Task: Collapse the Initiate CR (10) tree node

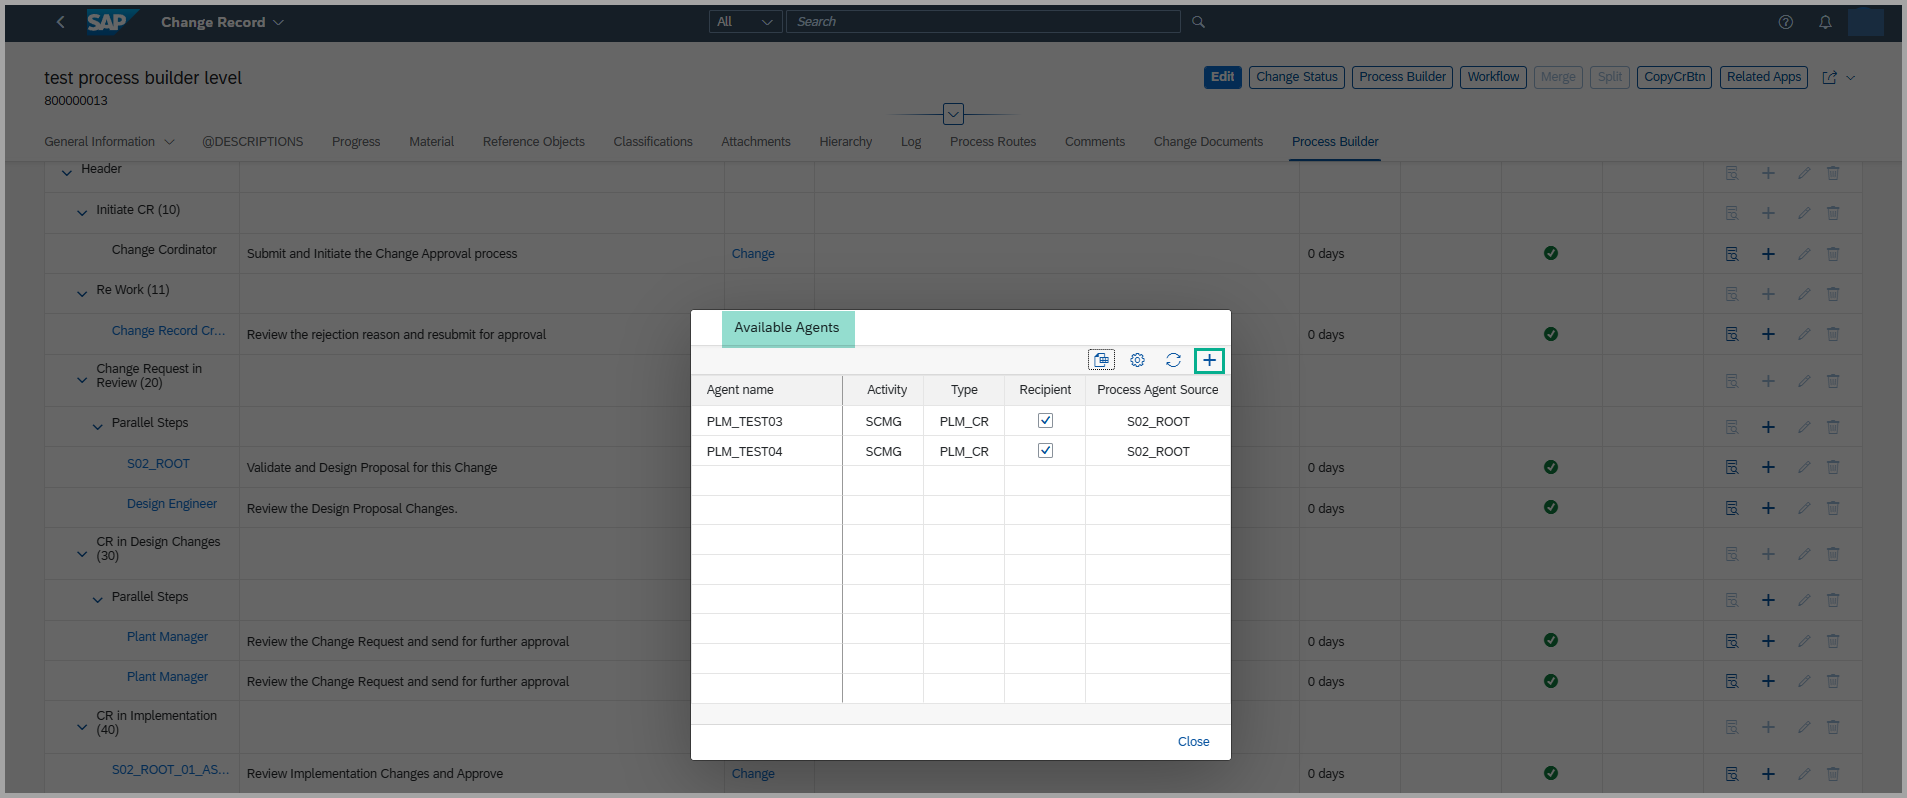Action: pos(82,212)
